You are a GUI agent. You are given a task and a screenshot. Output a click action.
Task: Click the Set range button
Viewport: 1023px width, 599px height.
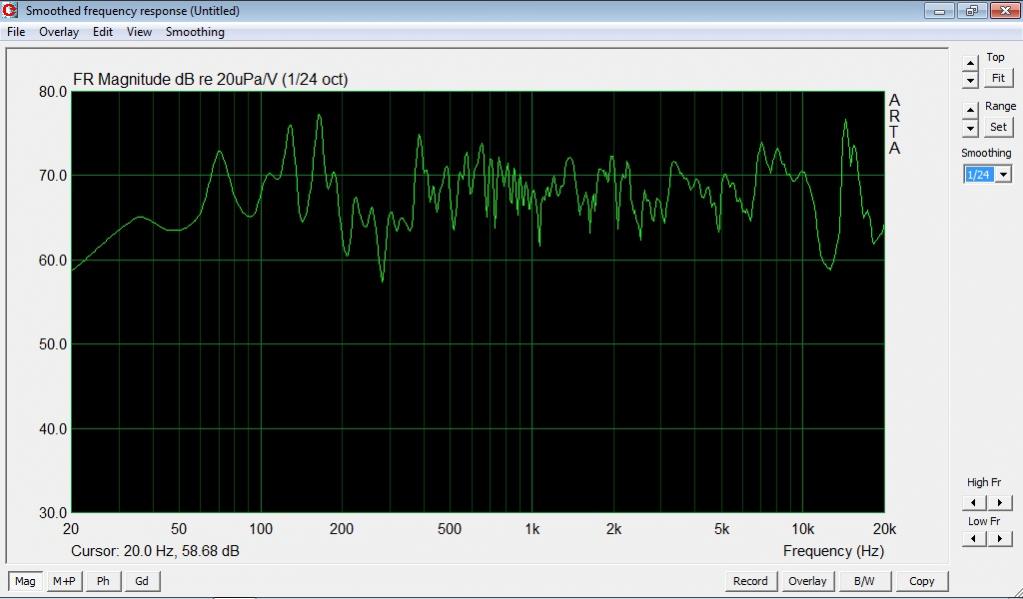coord(998,127)
